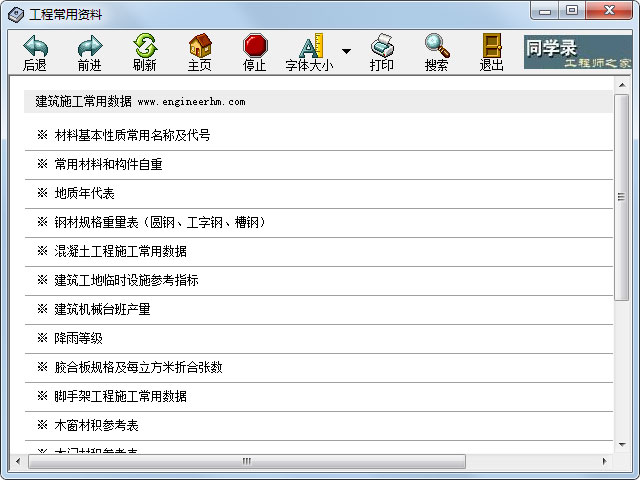The width and height of the screenshot is (640, 480).
Task: Click the red 停止 stop icon
Action: coord(255,45)
